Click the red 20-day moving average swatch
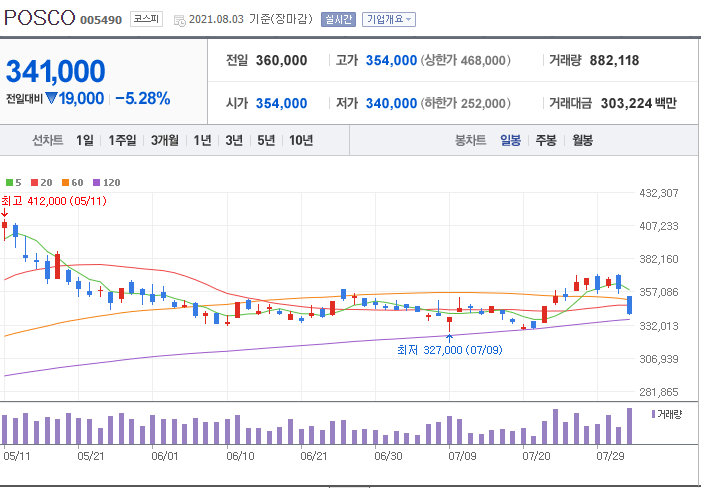This screenshot has width=701, height=488. (x=34, y=182)
